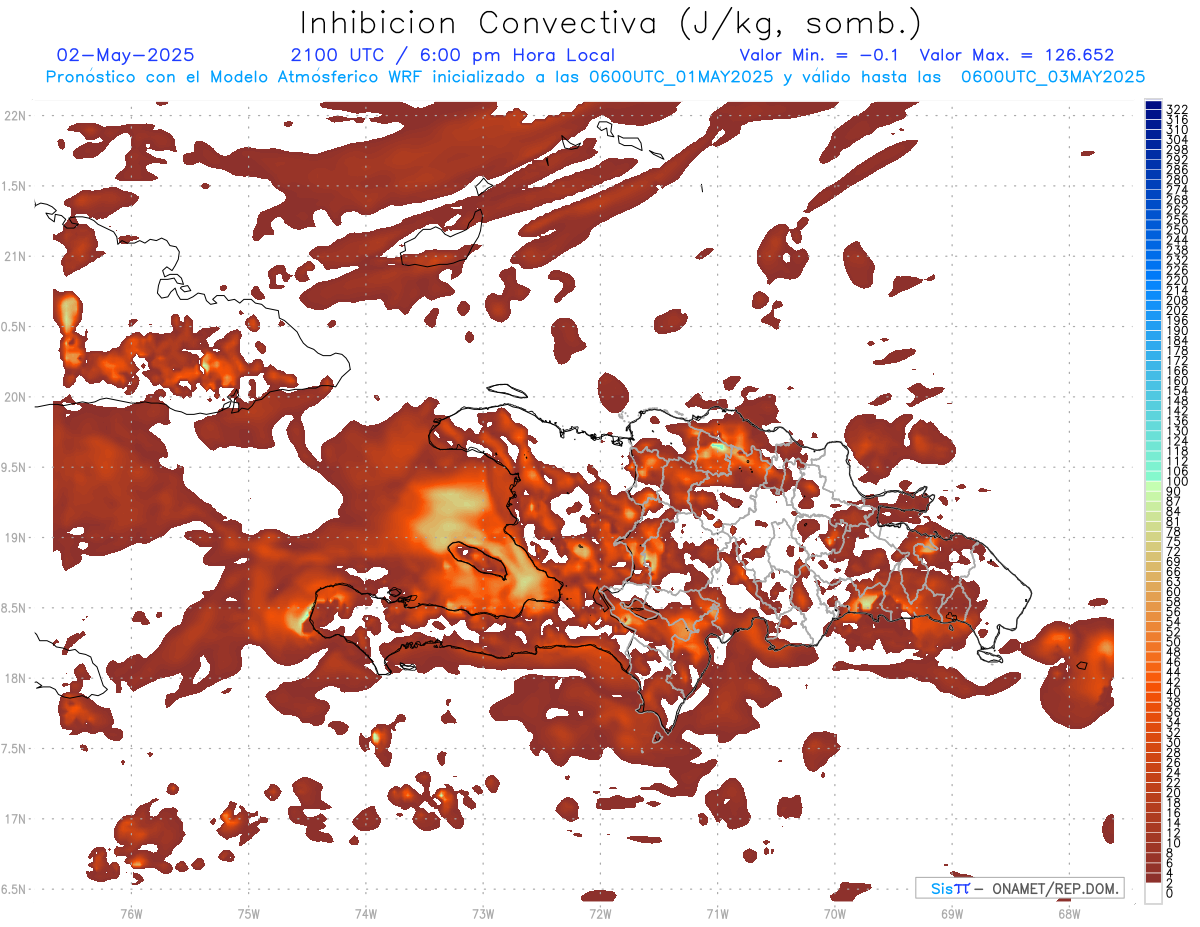Viewport: 1200px width, 927px height.
Task: Click the '21N' latitude label
Action: (16, 257)
